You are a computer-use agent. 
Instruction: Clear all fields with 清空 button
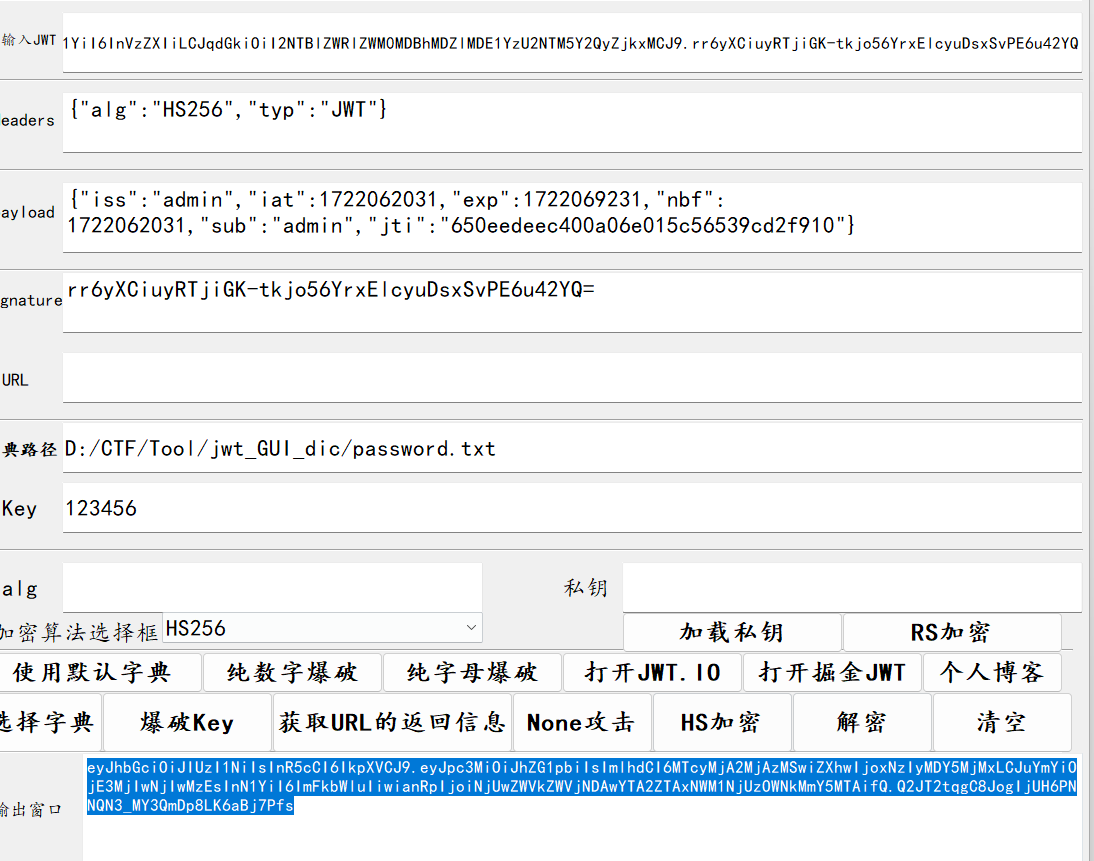pos(1001,722)
